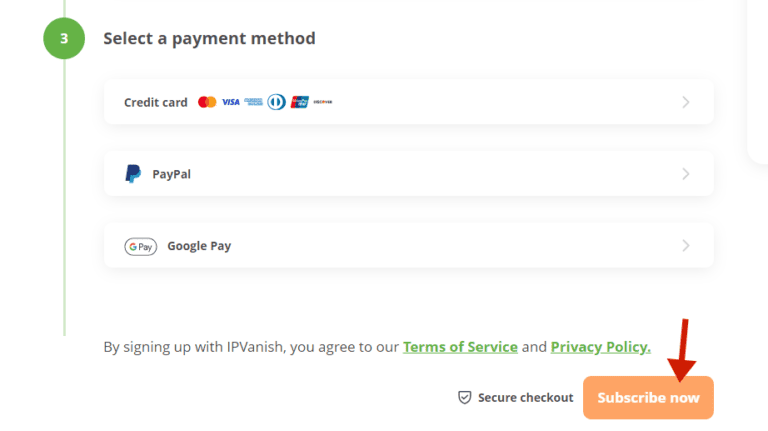768x431 pixels.
Task: Click the Google Pay logo badge
Action: pos(141,246)
